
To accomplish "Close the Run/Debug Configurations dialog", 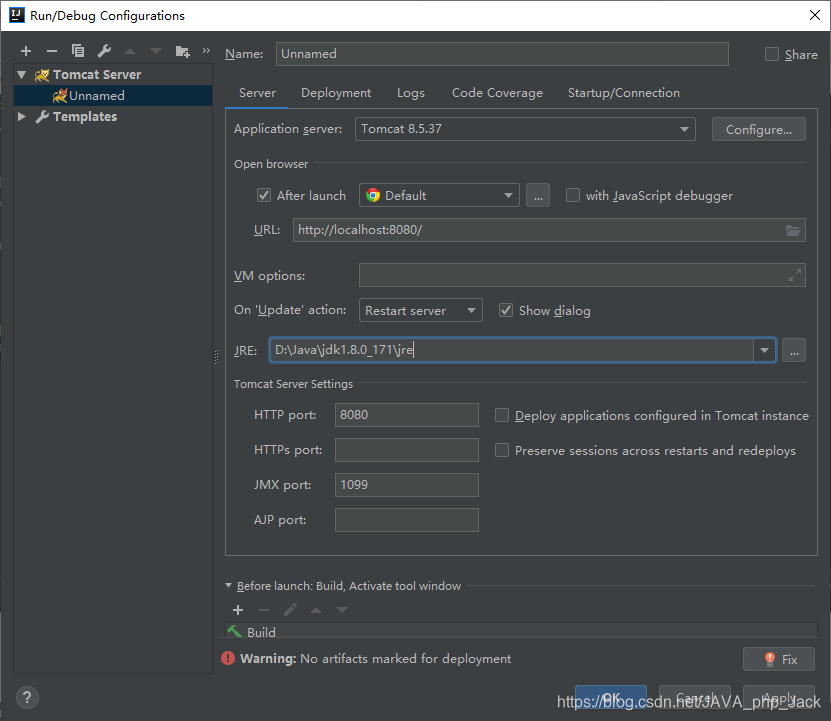I will click(815, 15).
